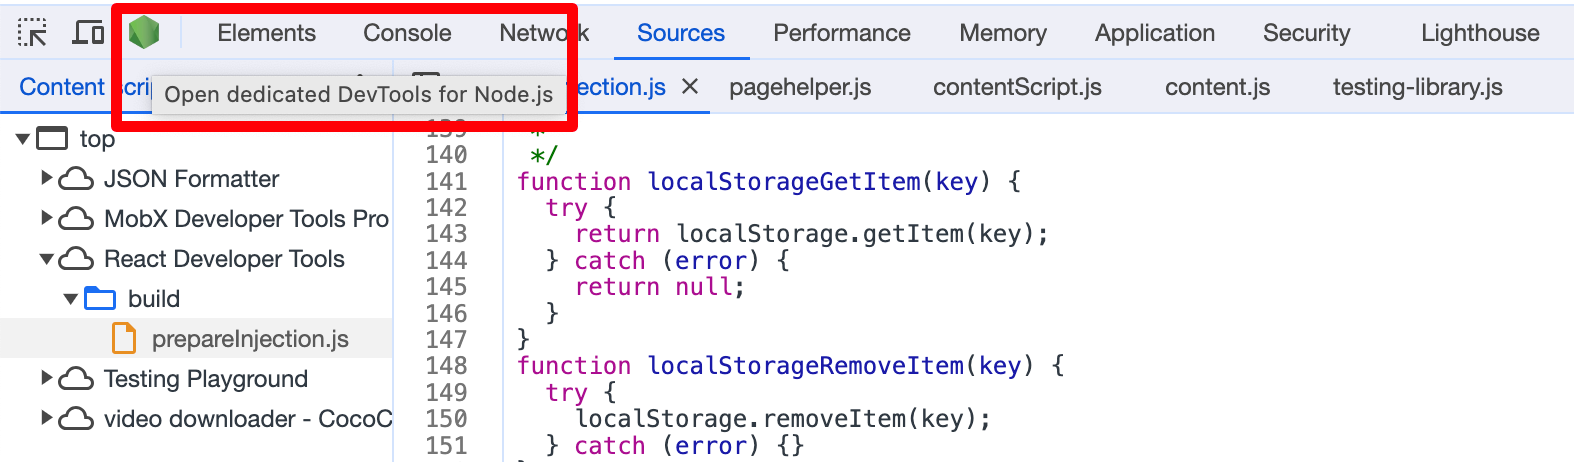Screen dimensions: 1574x462
Task: Select the testing-library.js file tab
Action: [x=1417, y=87]
